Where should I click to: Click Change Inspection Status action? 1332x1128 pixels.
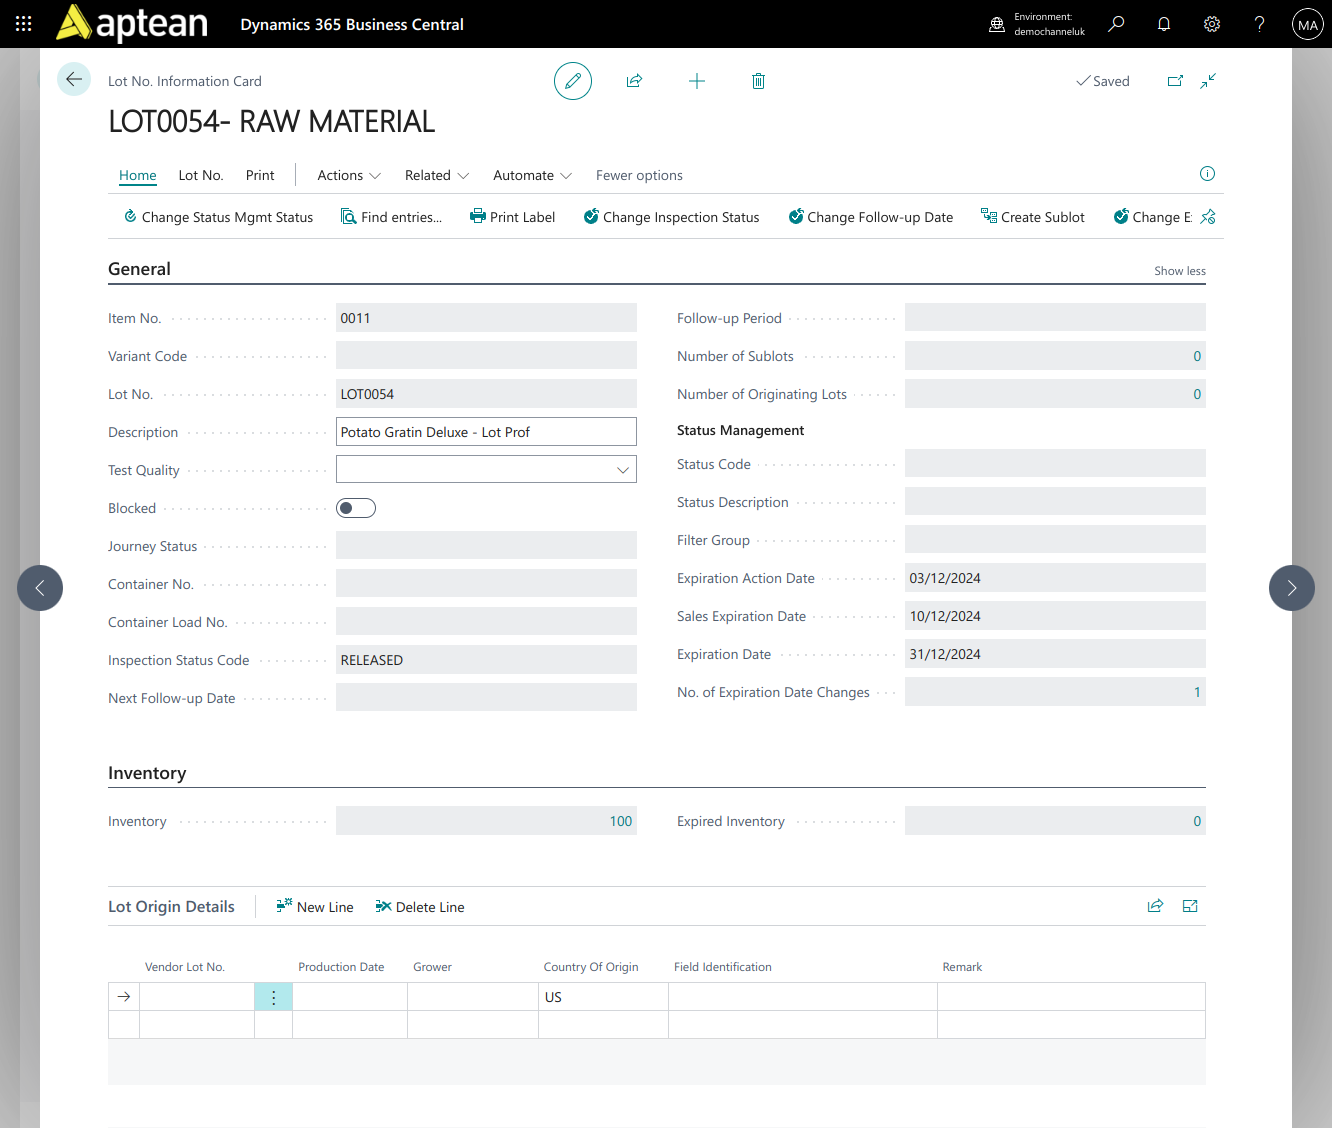tap(671, 217)
